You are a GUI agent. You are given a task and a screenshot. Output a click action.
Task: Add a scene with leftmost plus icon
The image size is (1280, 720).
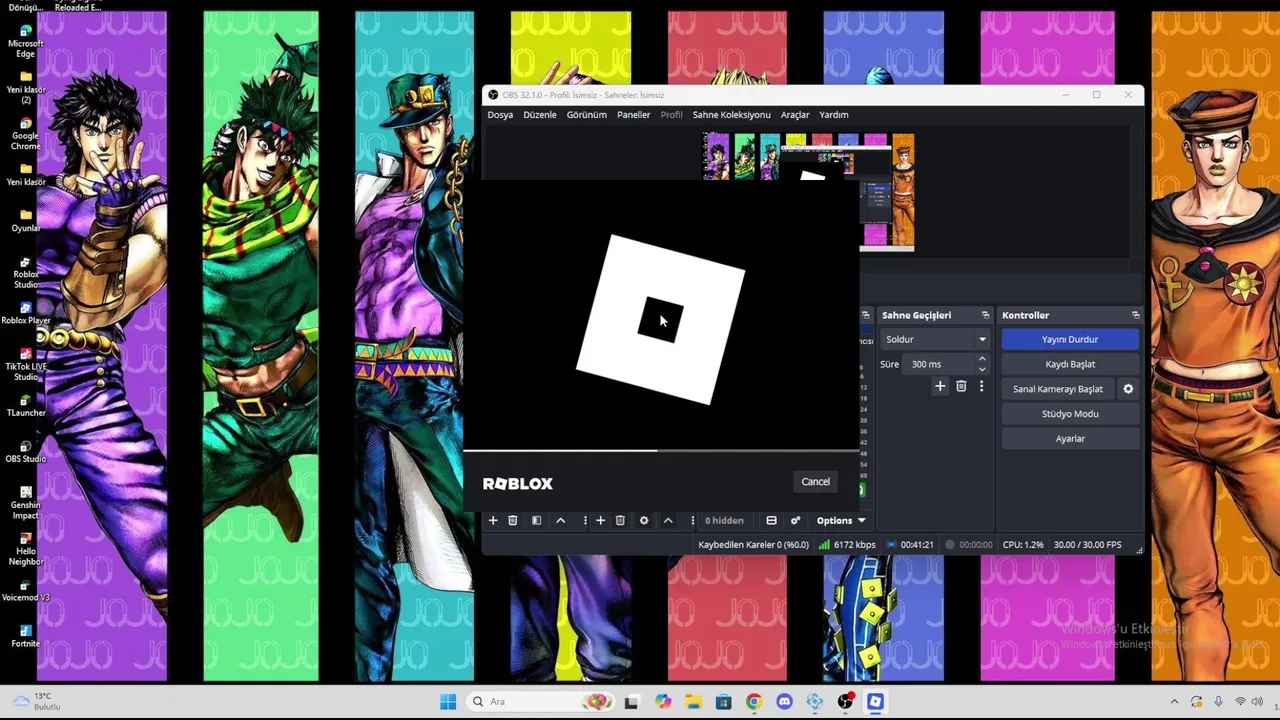(493, 520)
